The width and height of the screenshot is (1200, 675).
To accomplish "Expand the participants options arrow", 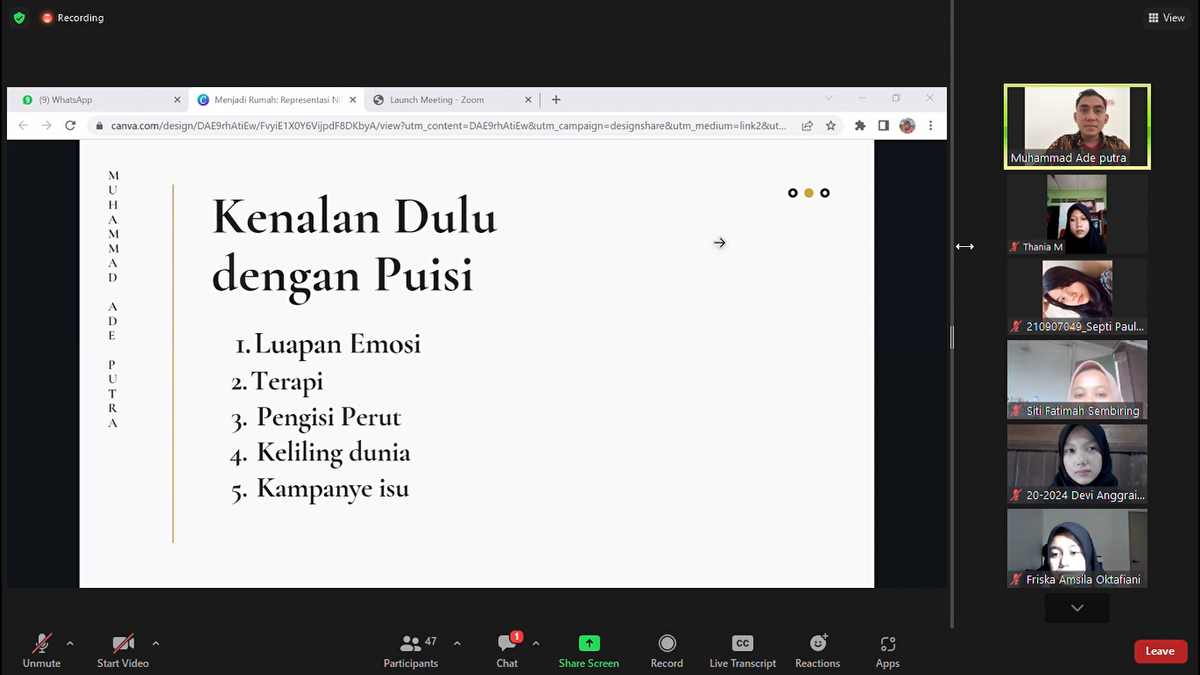I will [x=457, y=643].
